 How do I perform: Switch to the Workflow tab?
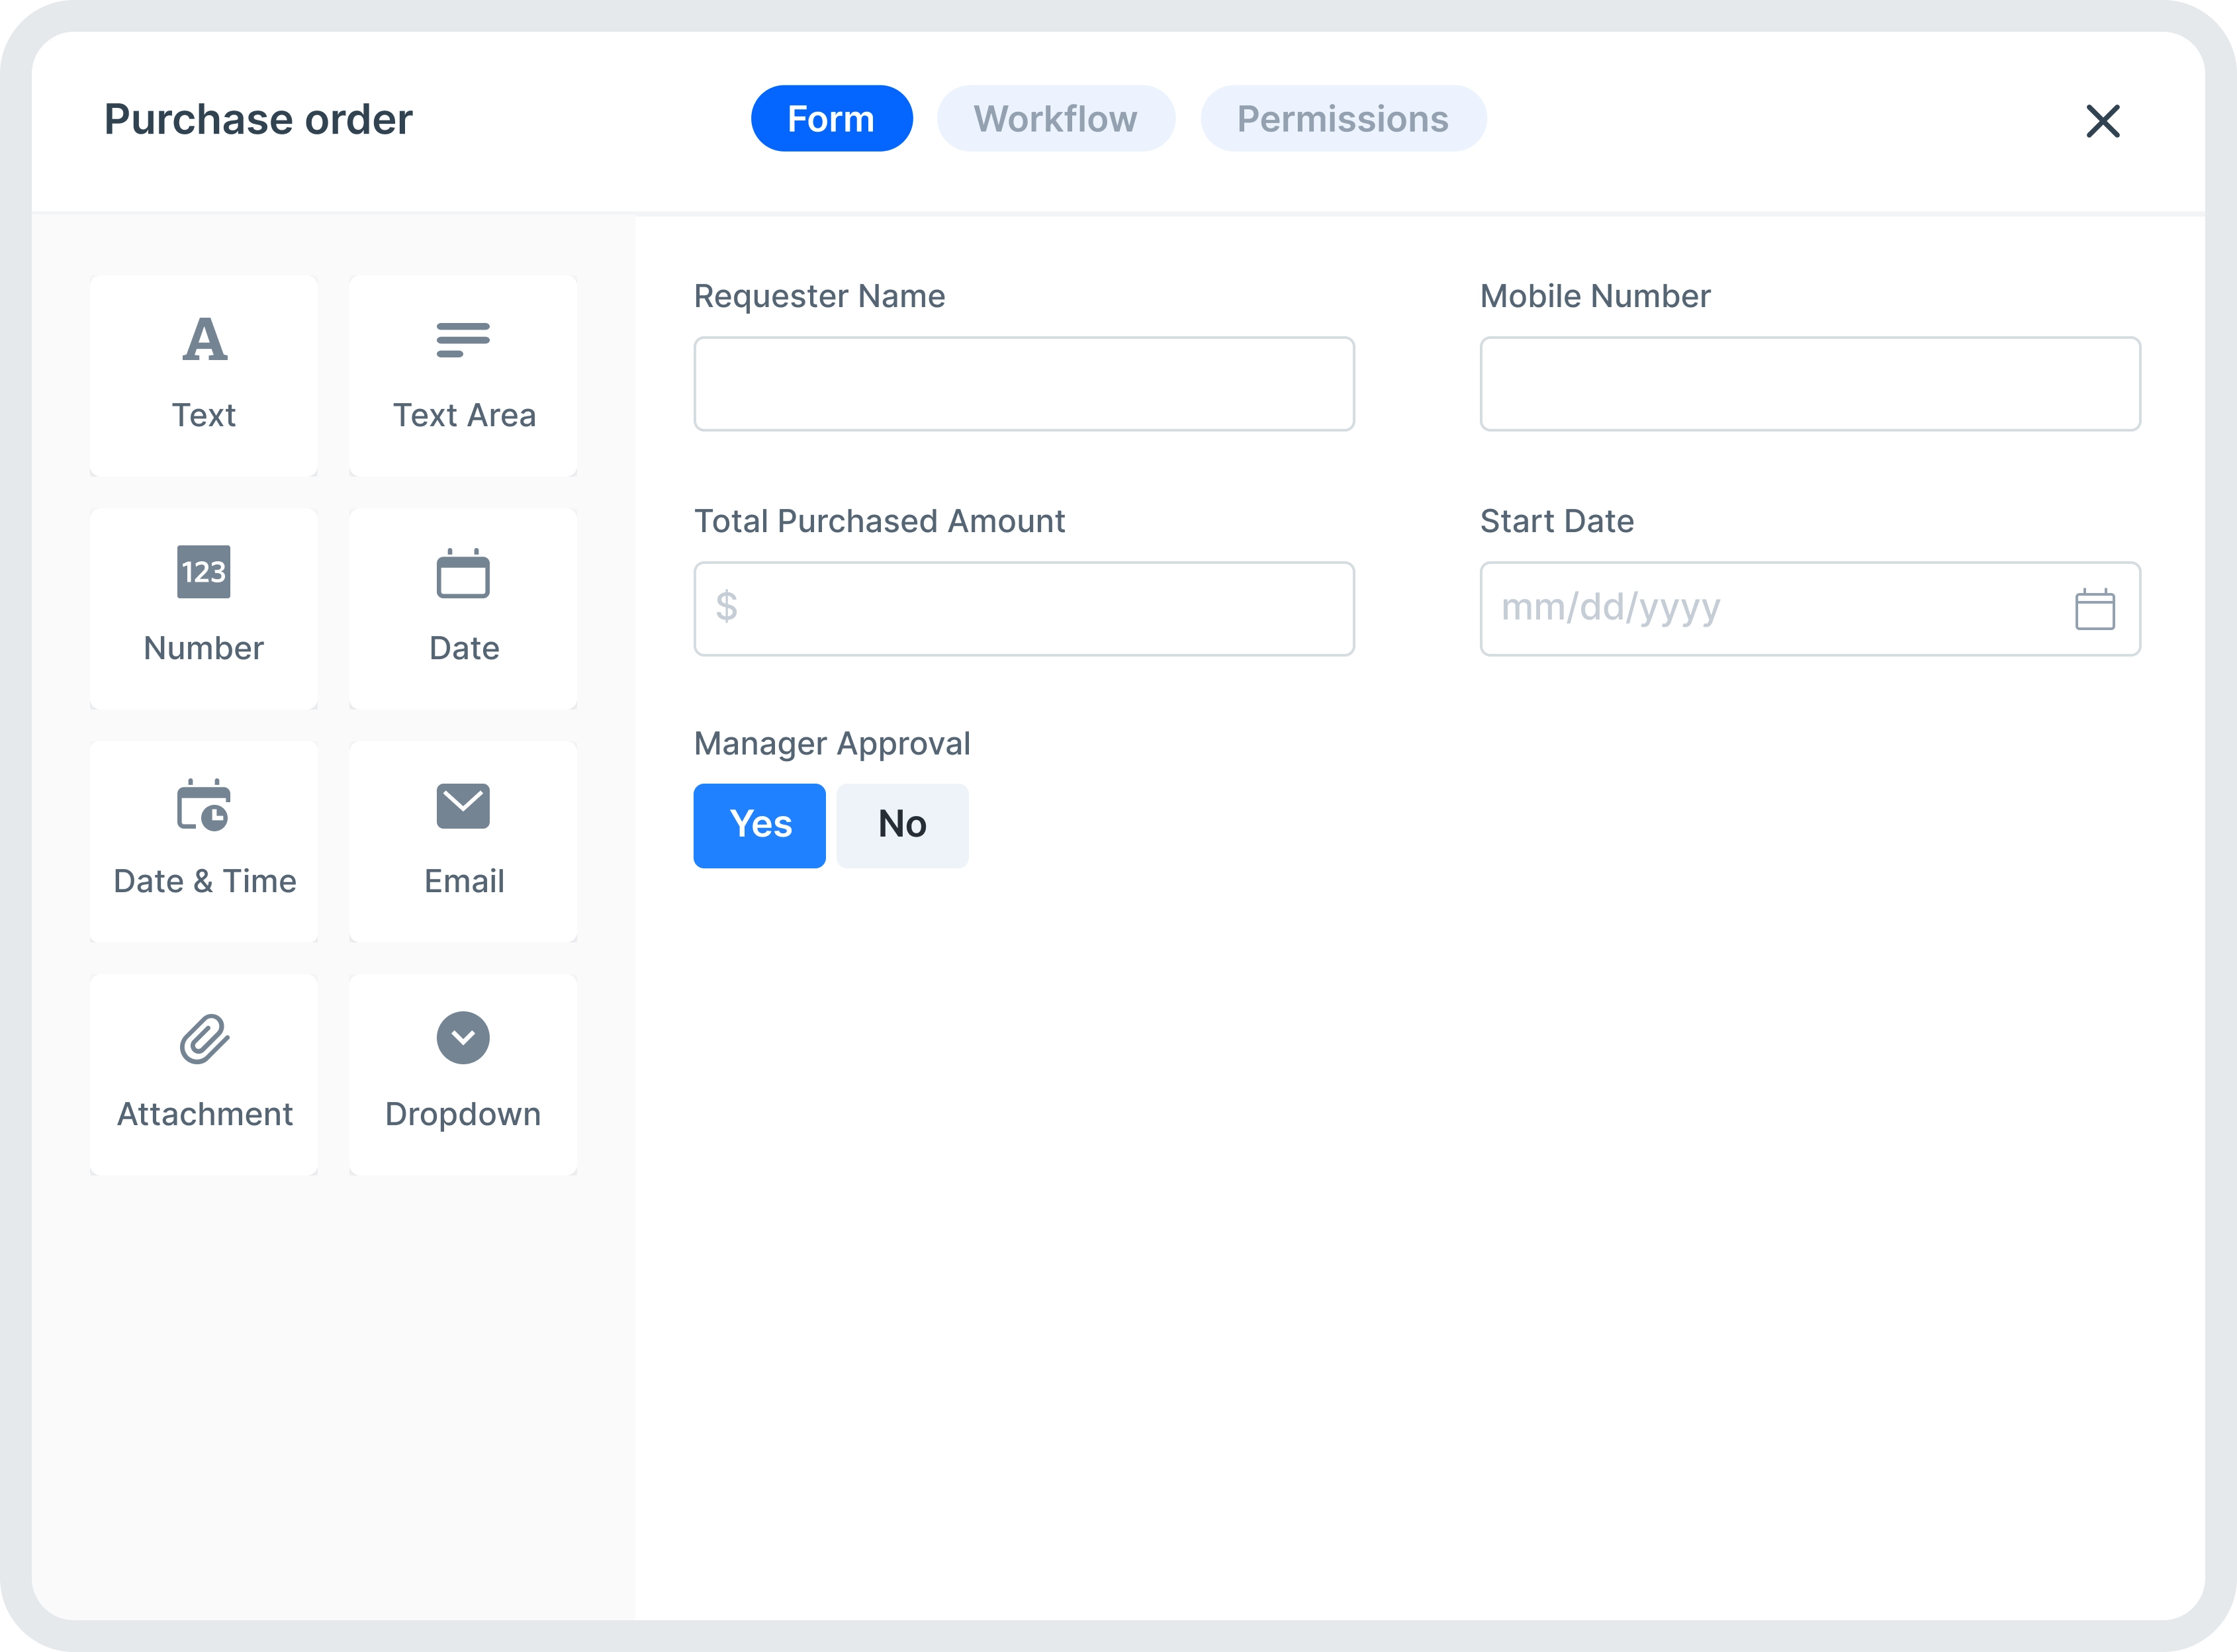click(x=1058, y=118)
